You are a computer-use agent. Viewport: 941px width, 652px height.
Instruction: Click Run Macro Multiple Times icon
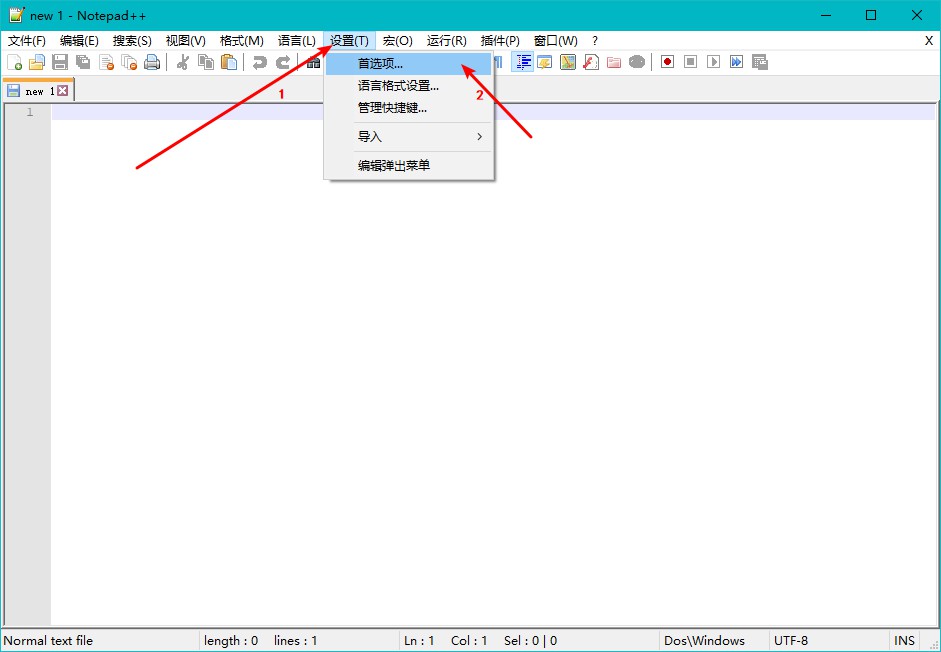(x=736, y=62)
